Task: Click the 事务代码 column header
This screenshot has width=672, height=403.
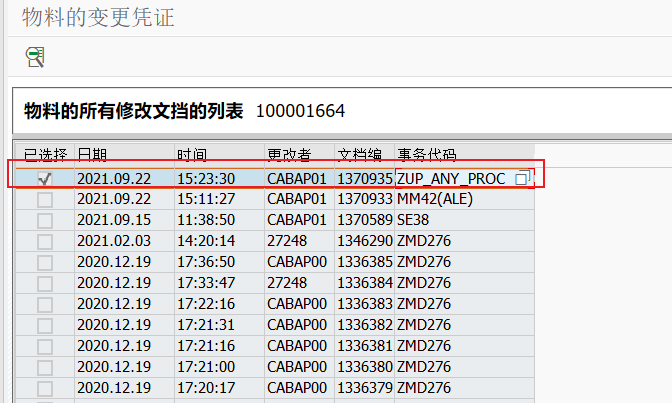Action: [x=465, y=154]
